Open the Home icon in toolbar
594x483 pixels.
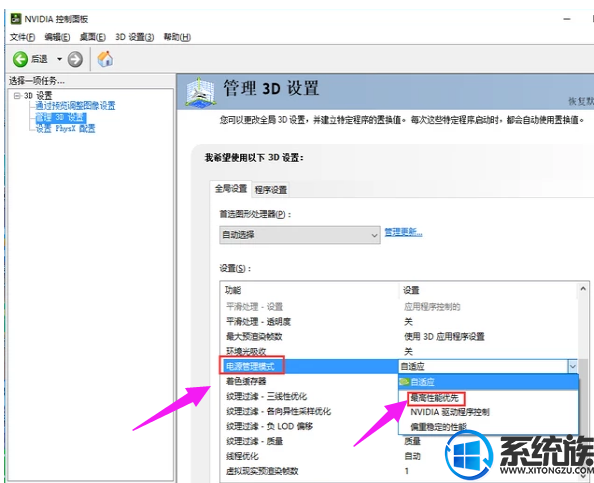point(105,59)
